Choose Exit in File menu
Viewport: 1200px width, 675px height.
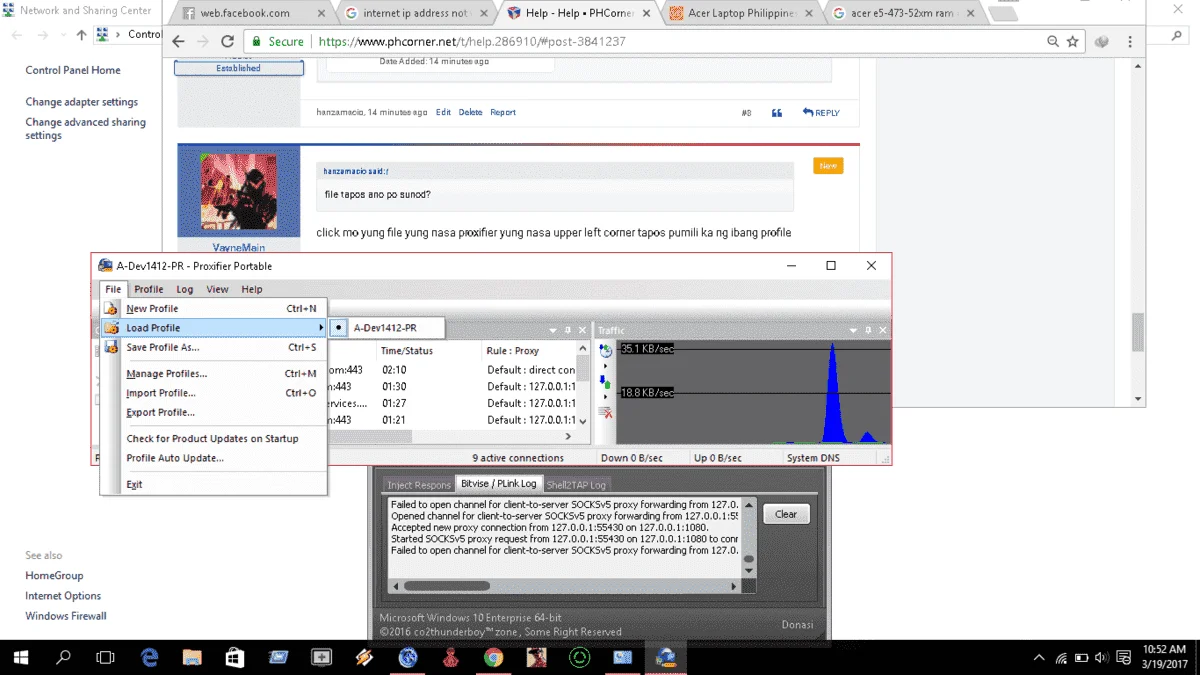[x=212, y=484]
